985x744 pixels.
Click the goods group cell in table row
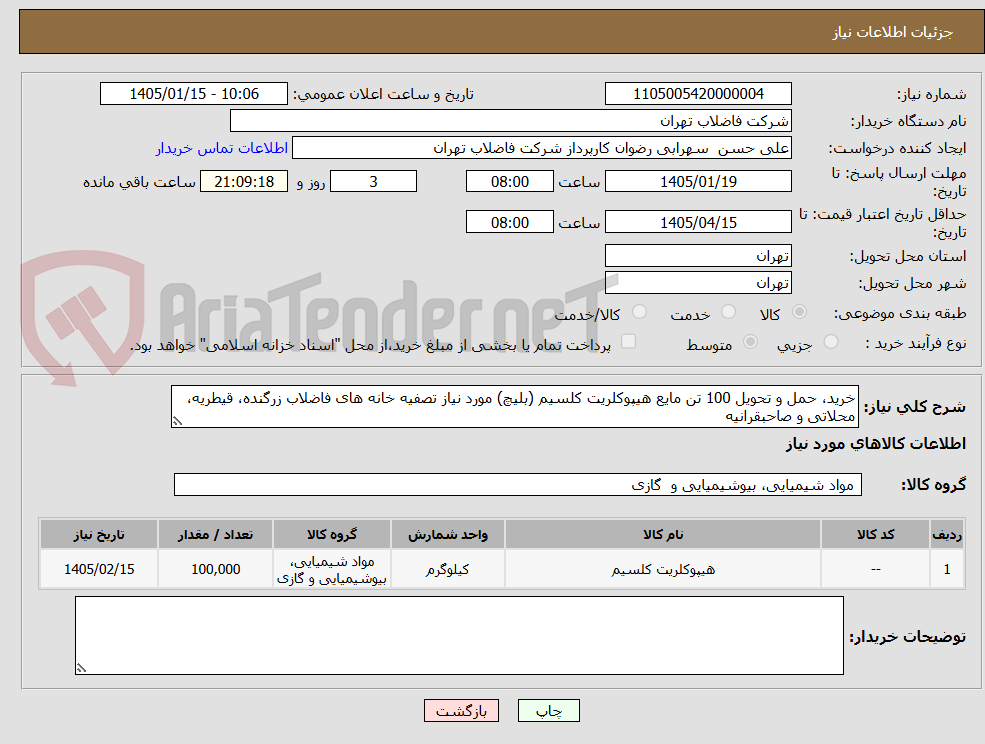point(332,569)
